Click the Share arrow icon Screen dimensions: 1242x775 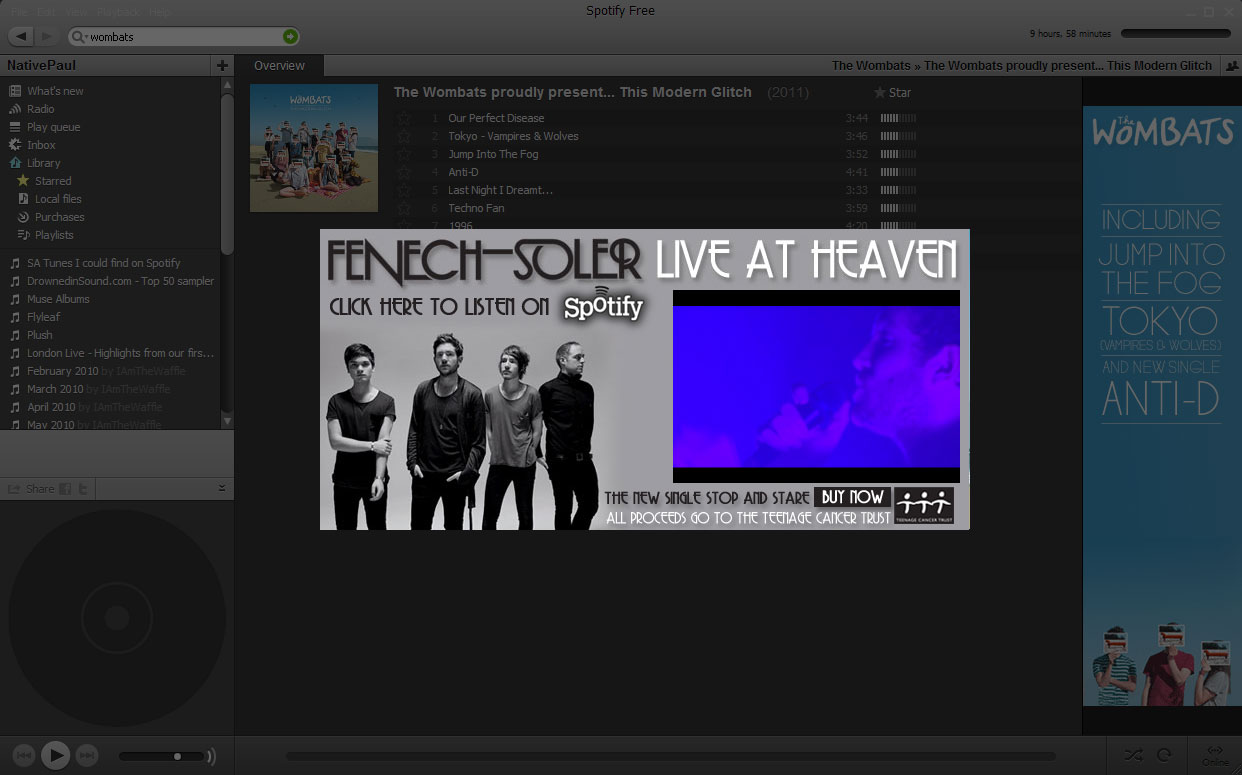coord(14,489)
